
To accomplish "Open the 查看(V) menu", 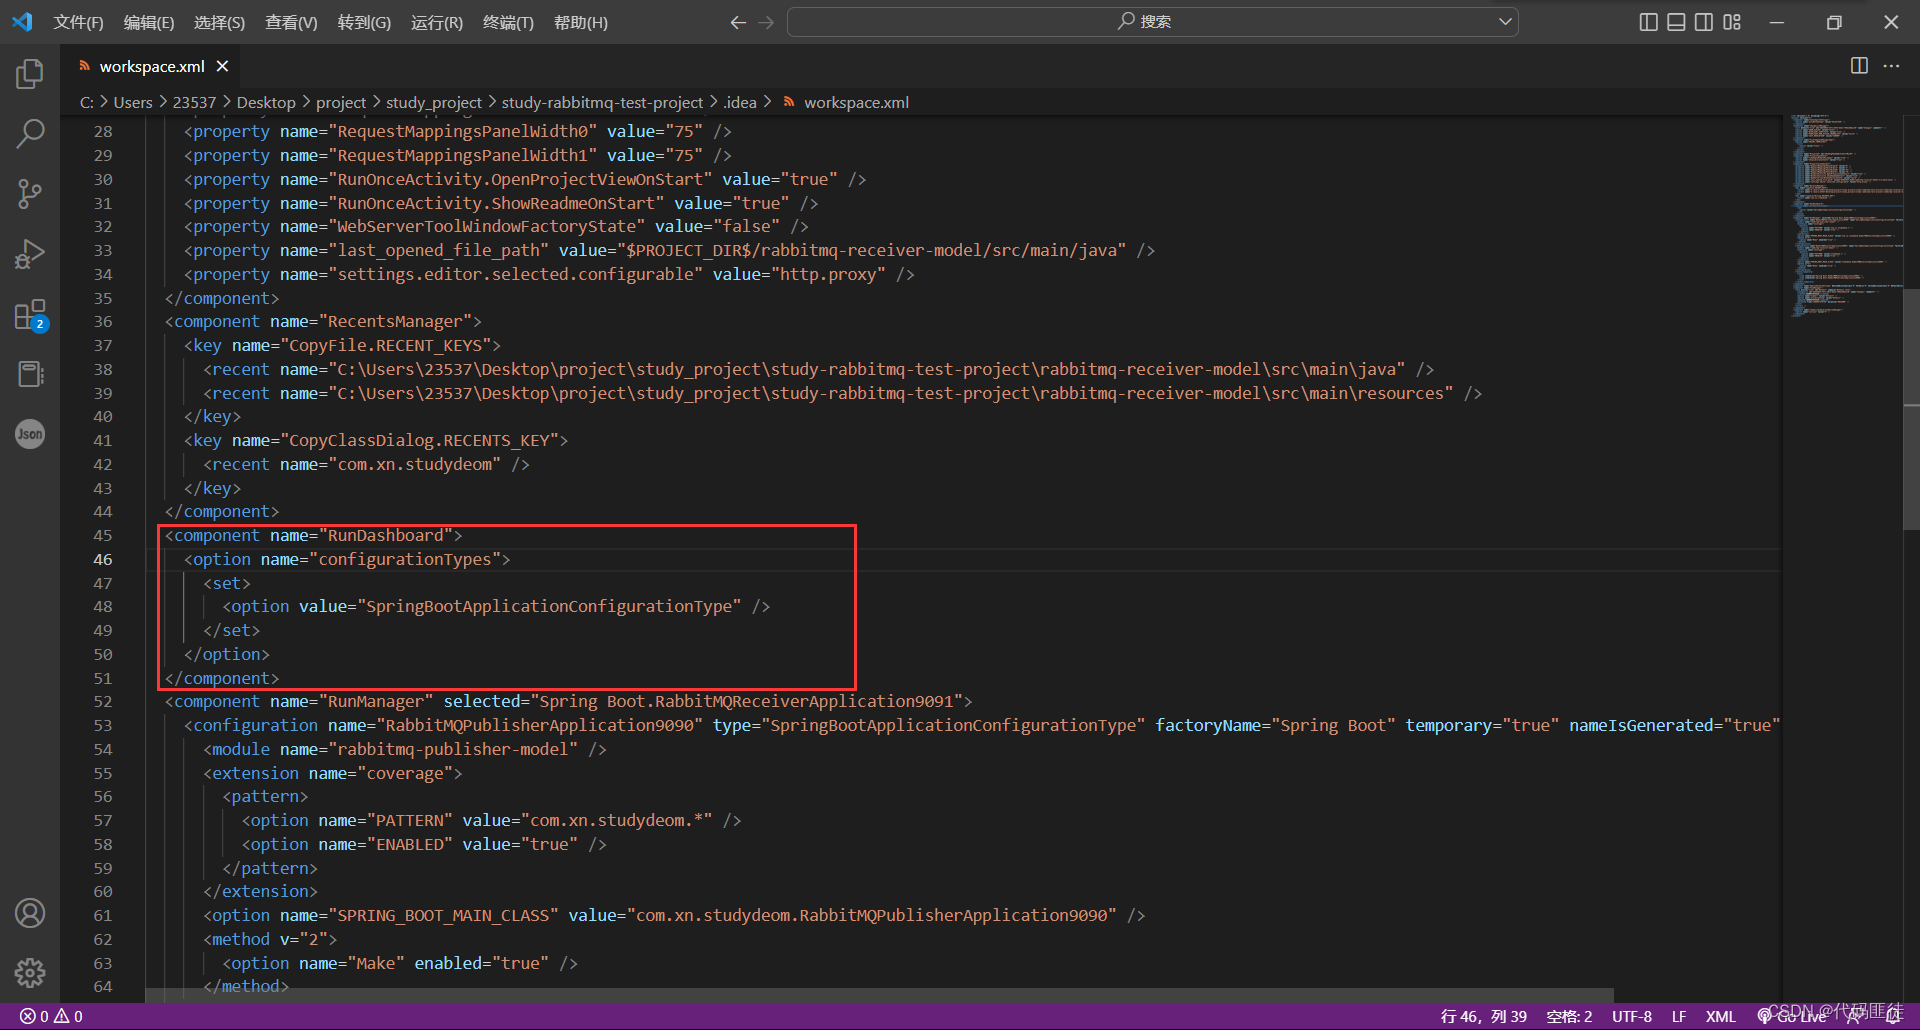I will point(291,22).
